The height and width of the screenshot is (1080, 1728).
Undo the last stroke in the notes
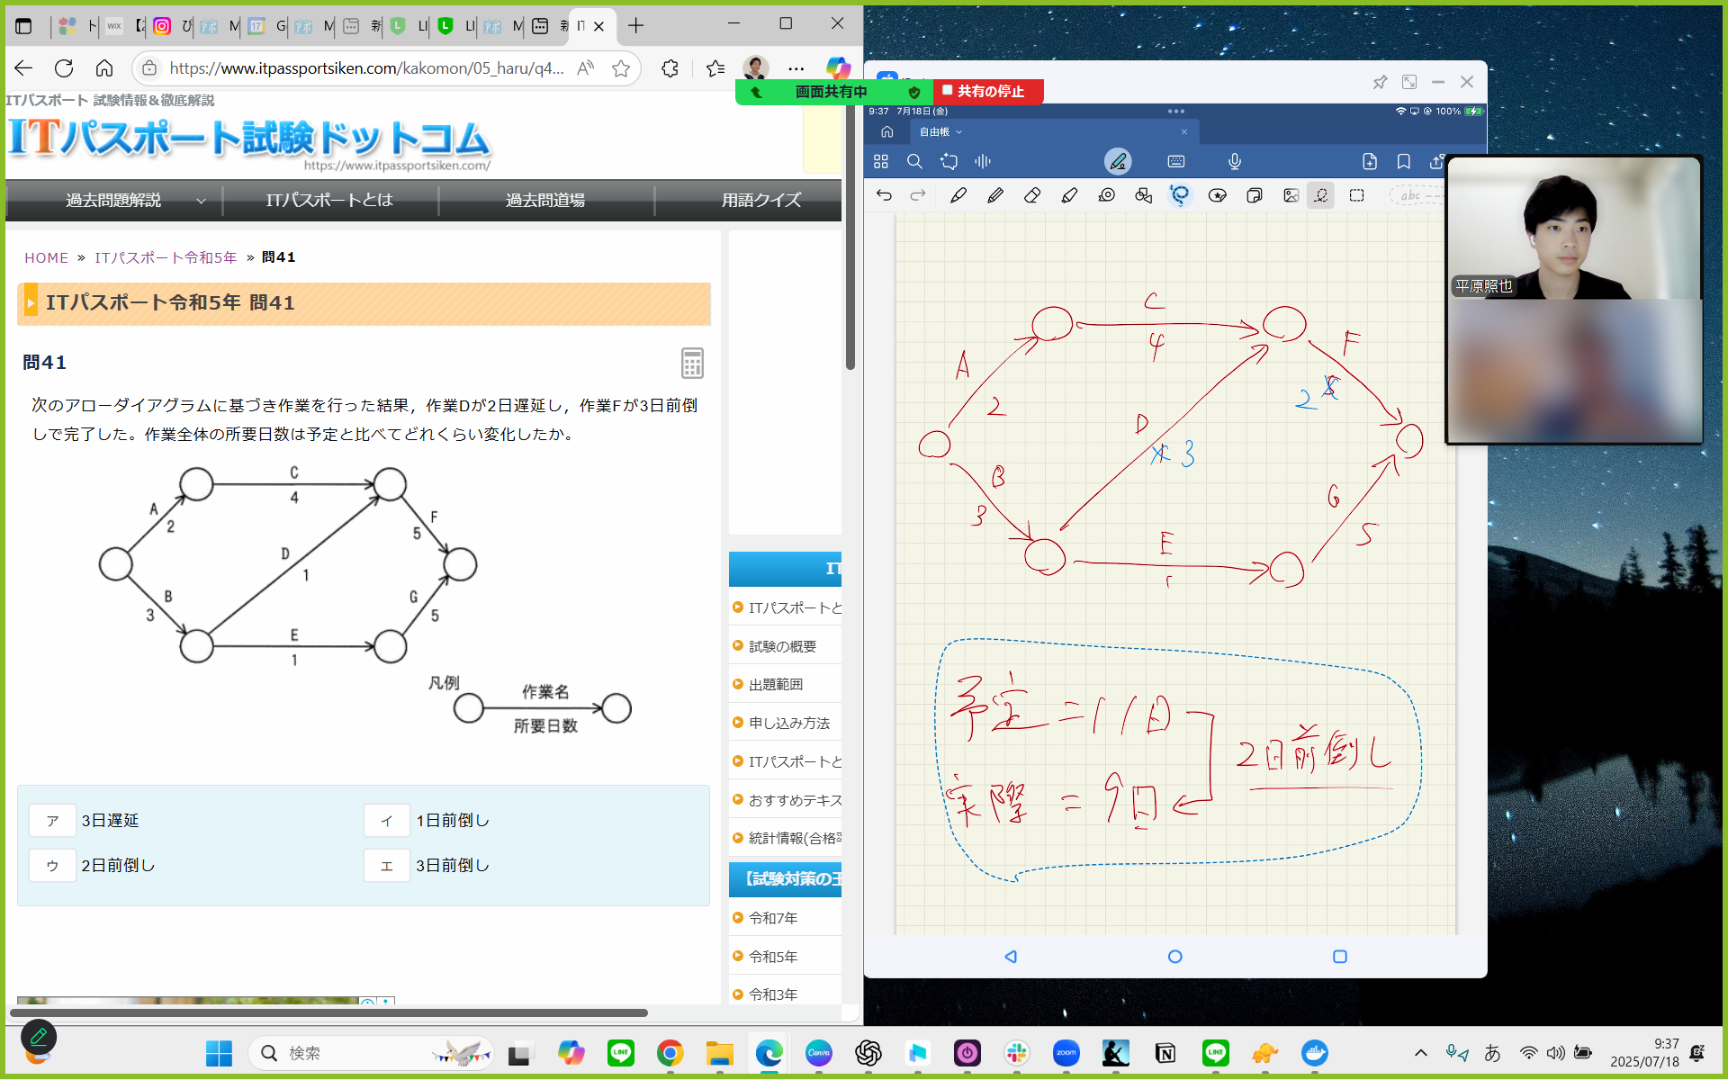tap(884, 195)
